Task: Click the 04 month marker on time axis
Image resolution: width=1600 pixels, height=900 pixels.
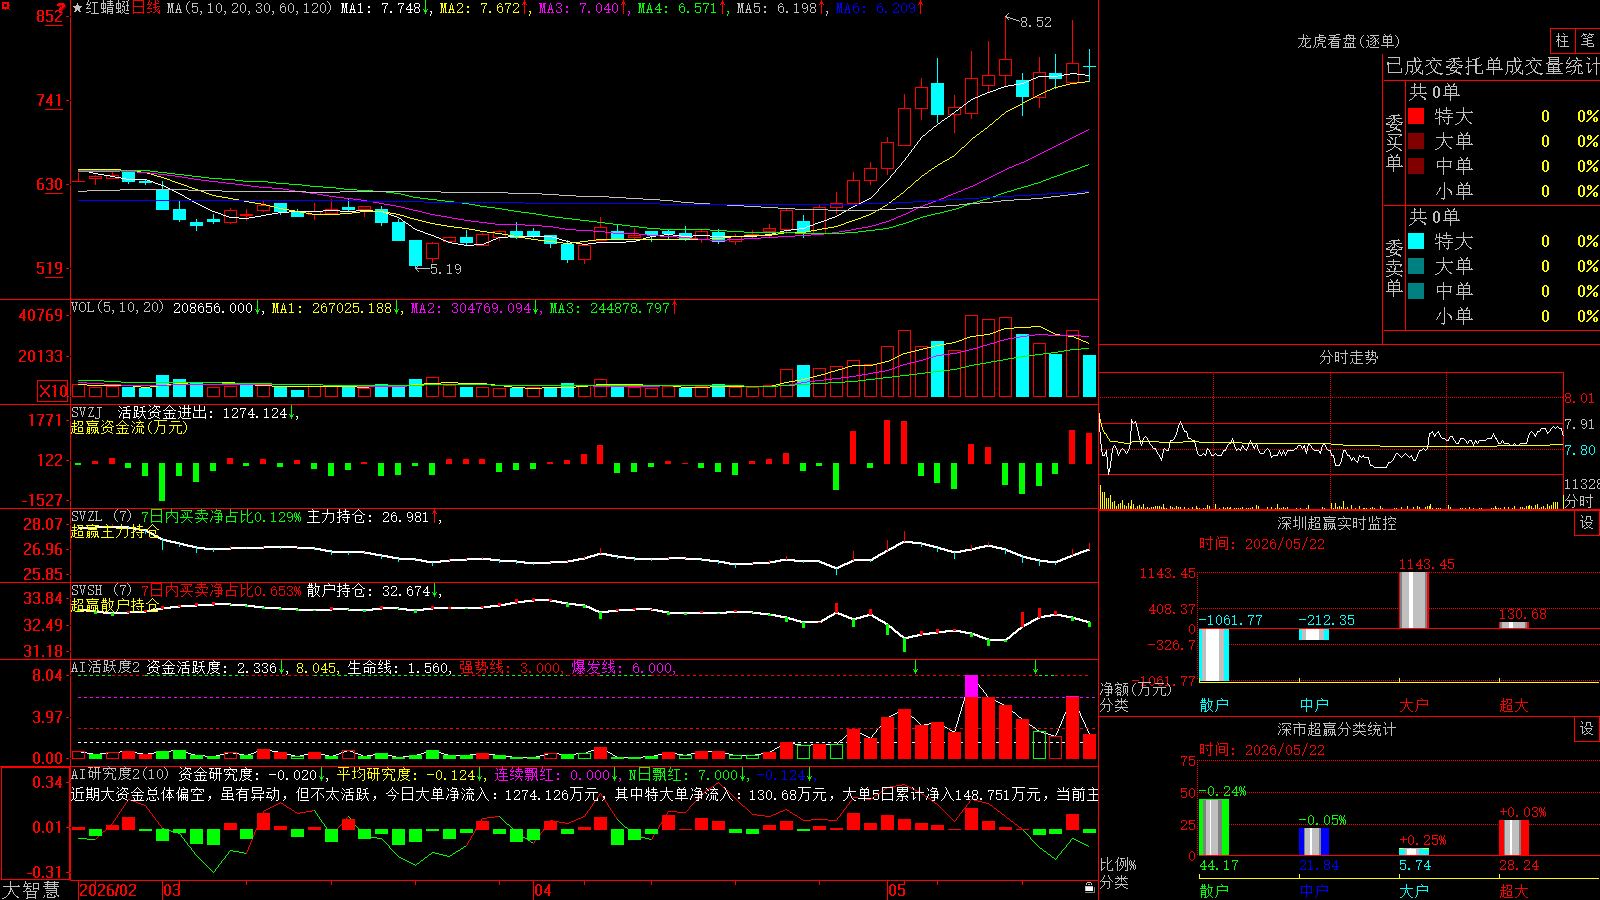Action: [543, 890]
